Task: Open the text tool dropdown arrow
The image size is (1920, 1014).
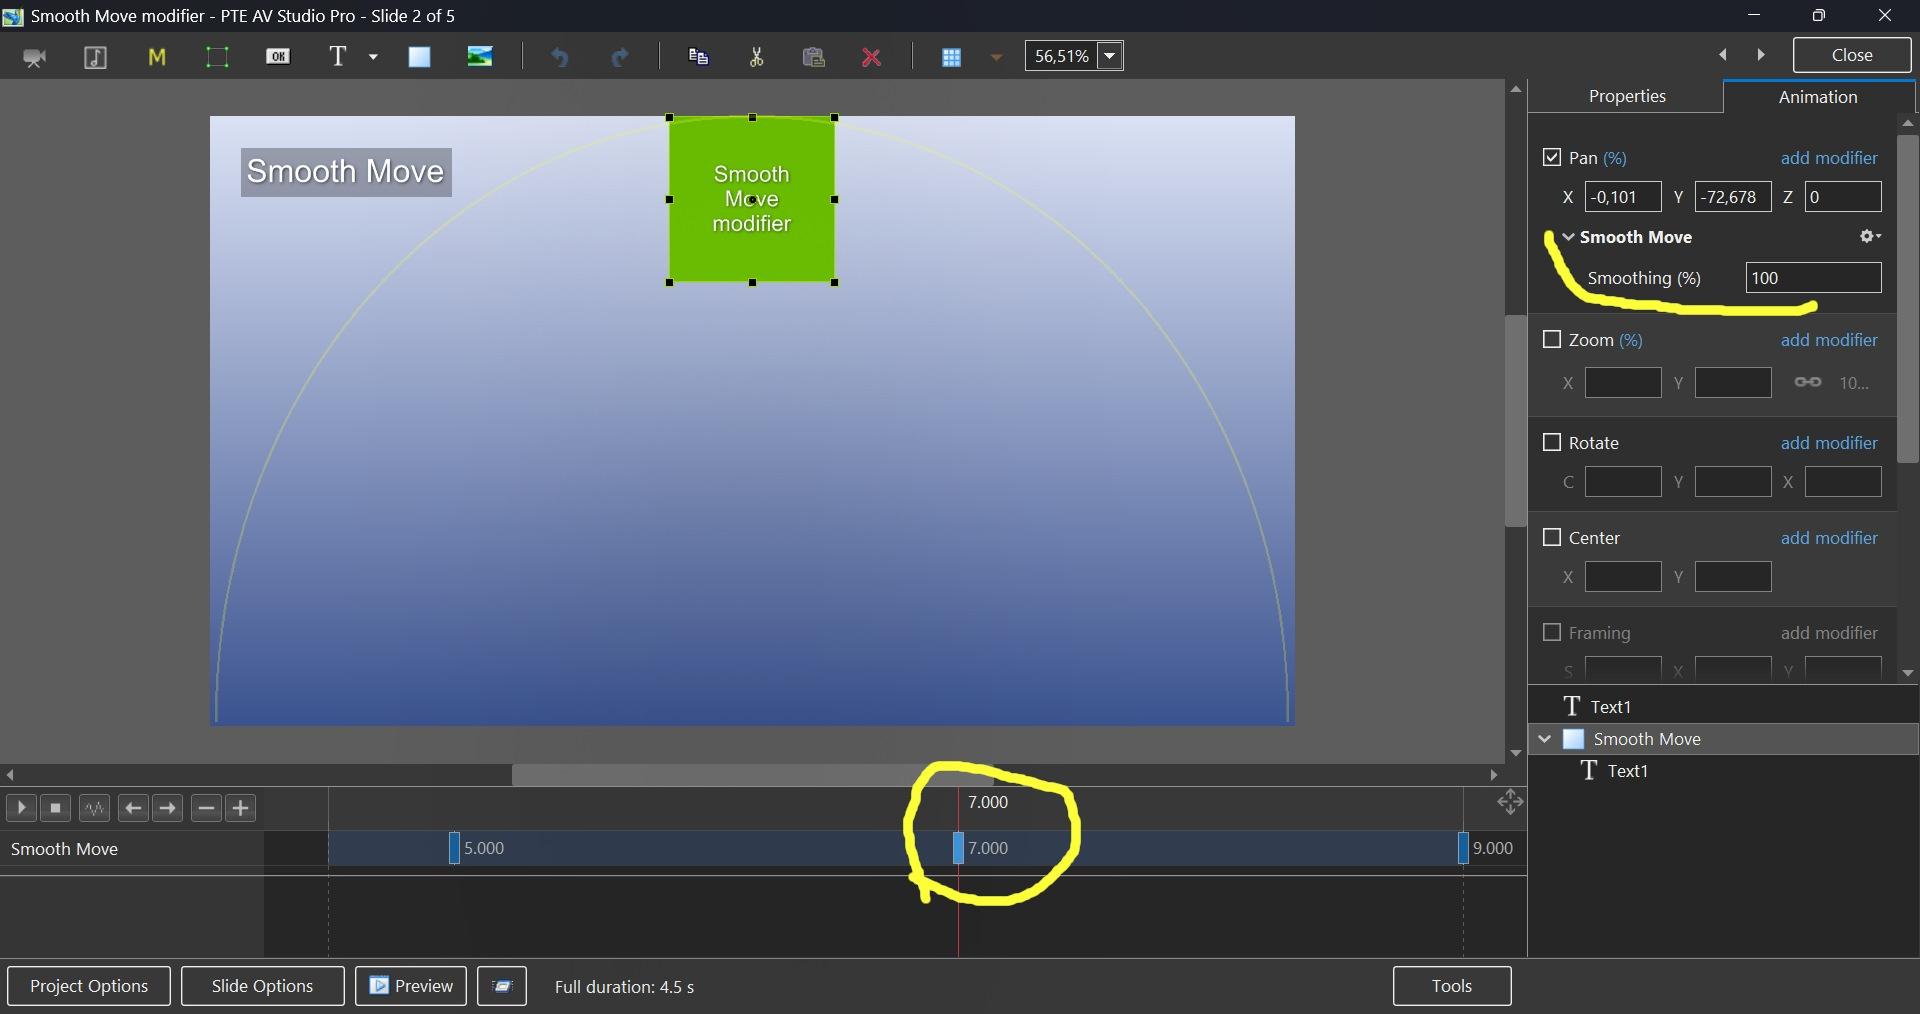Action: 373,57
